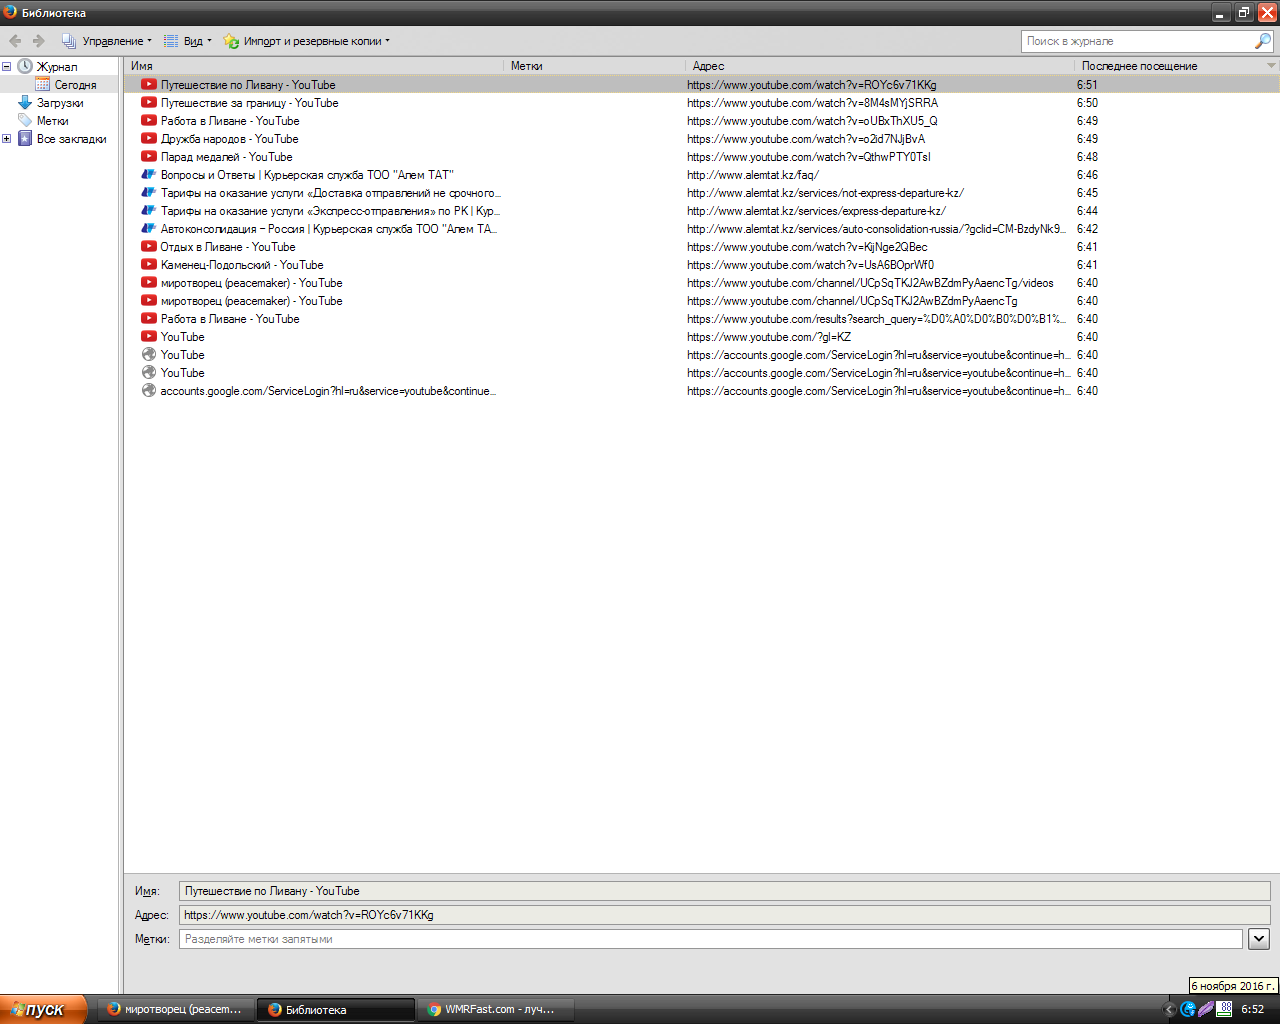Sort history by the Метки column header
This screenshot has width=1280, height=1024.
[x=595, y=66]
